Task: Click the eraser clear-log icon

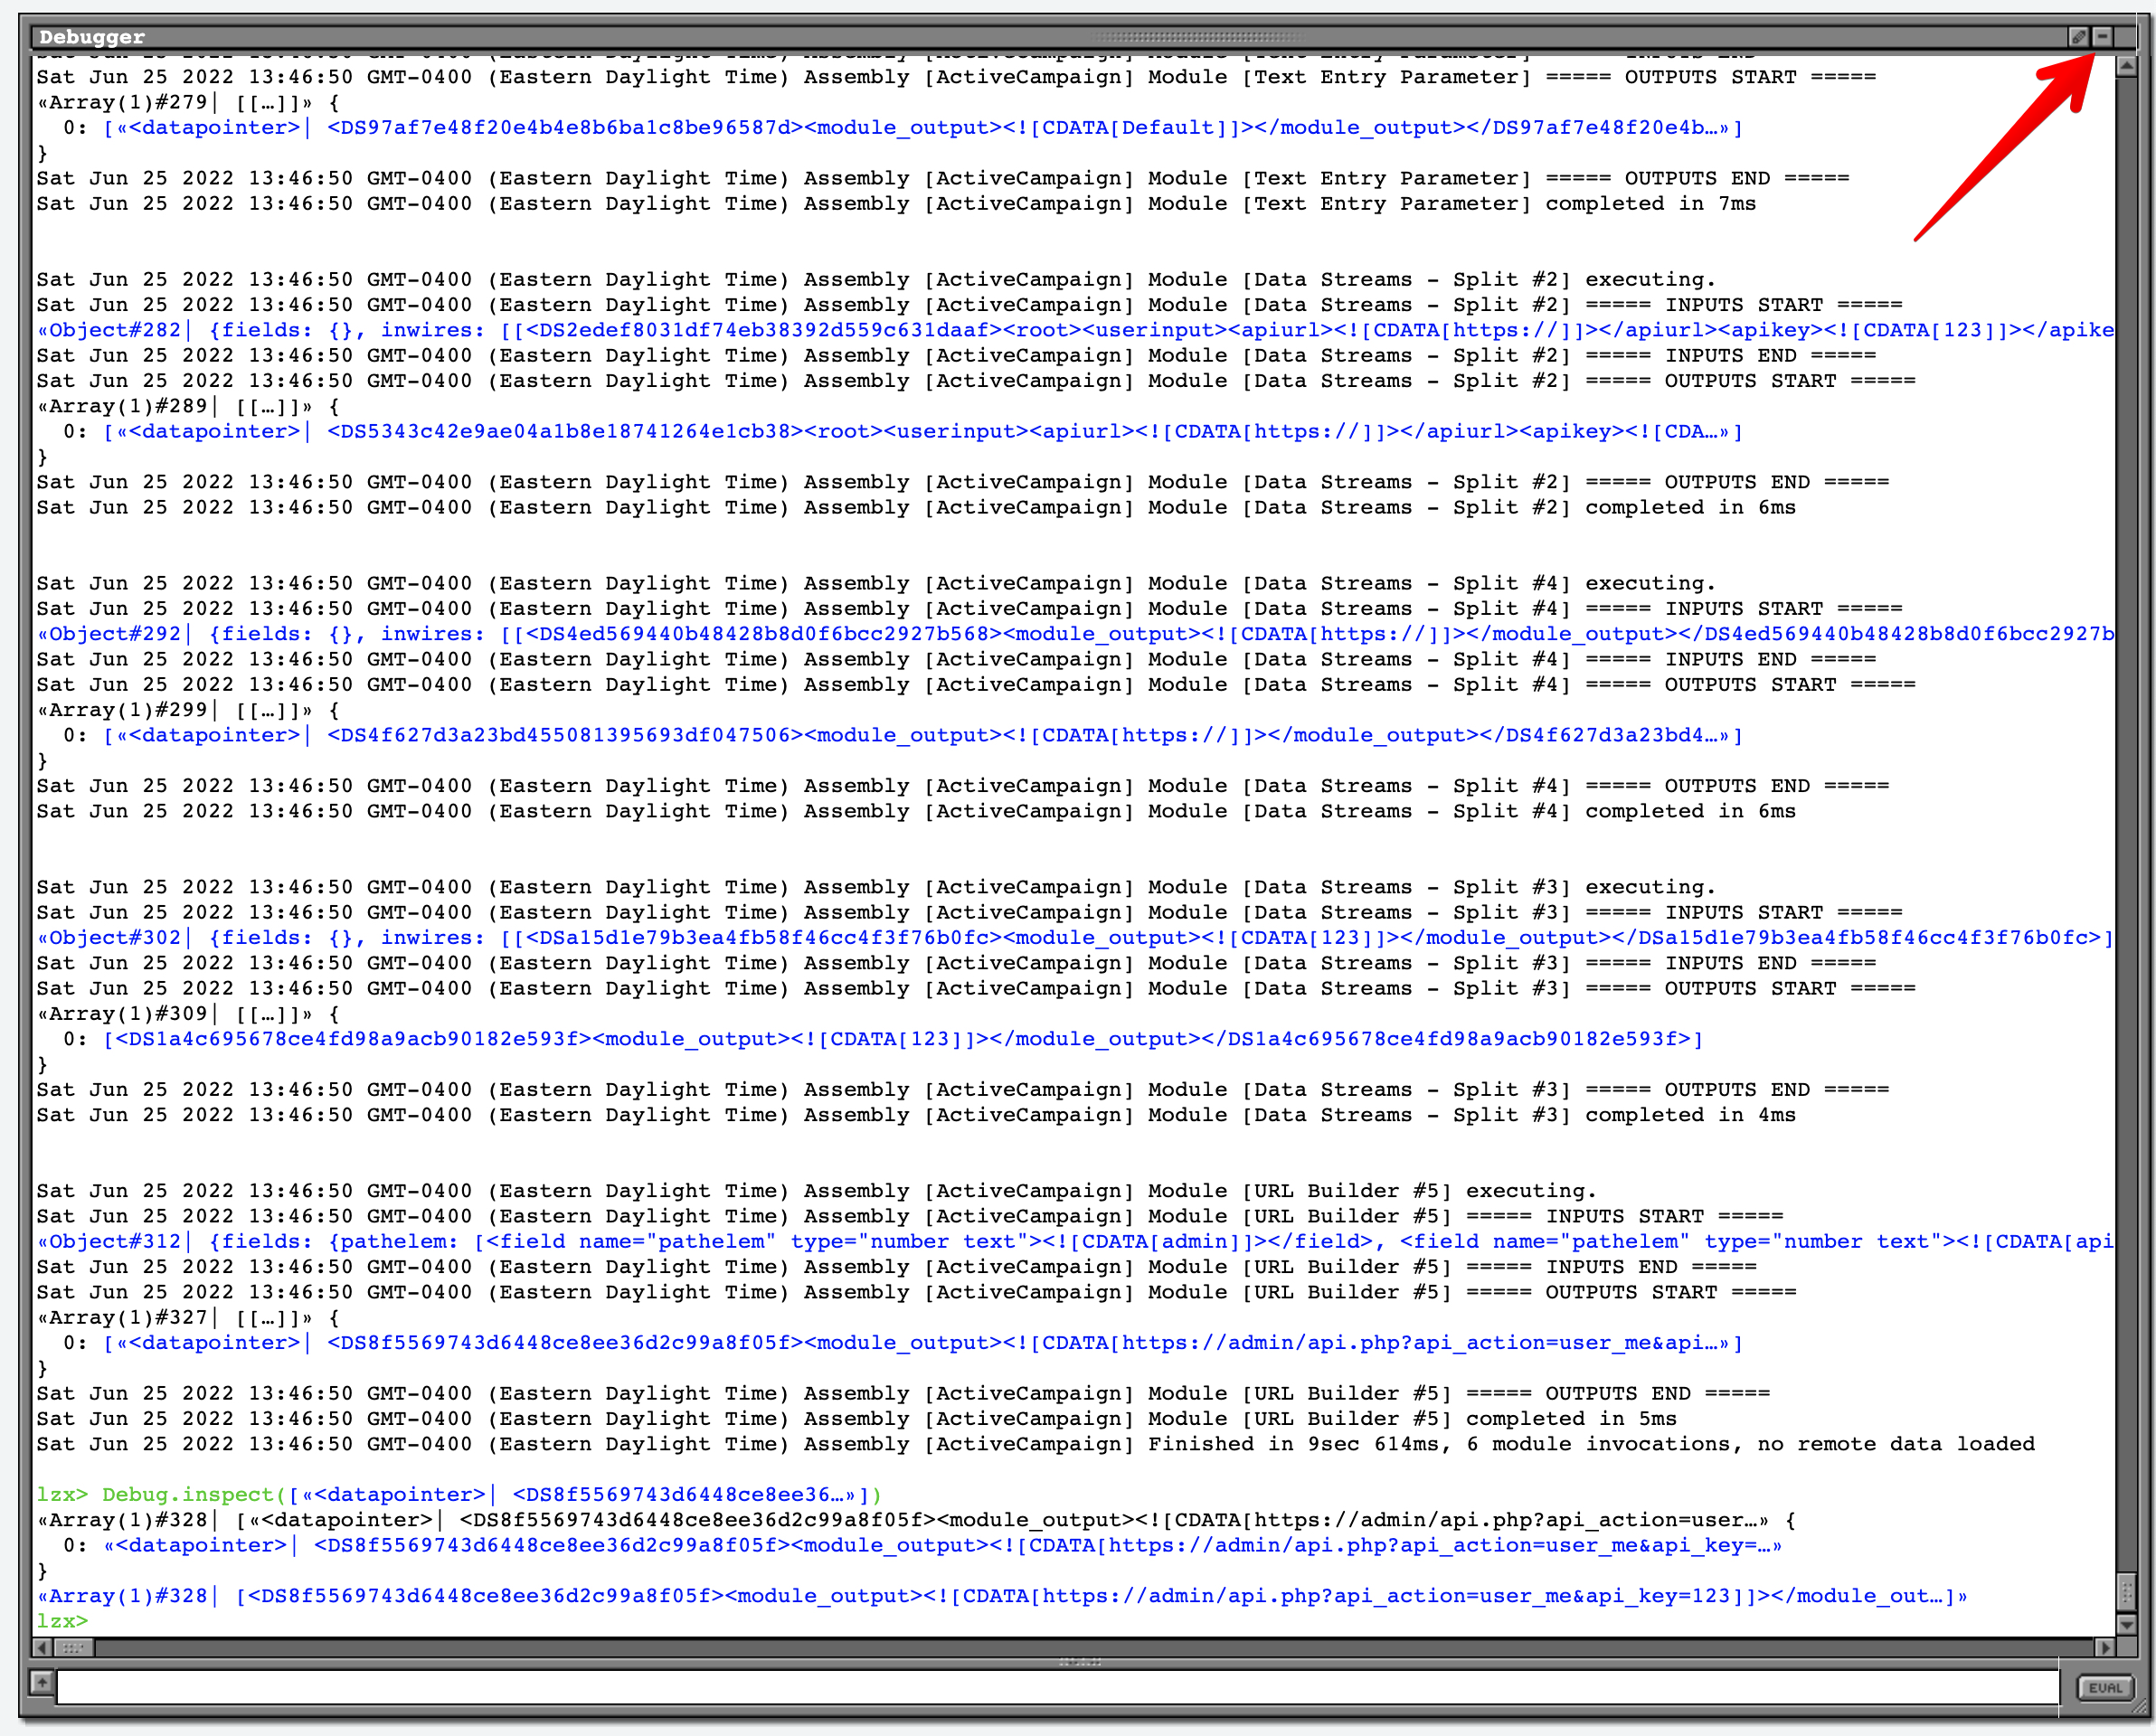Action: 2078,37
